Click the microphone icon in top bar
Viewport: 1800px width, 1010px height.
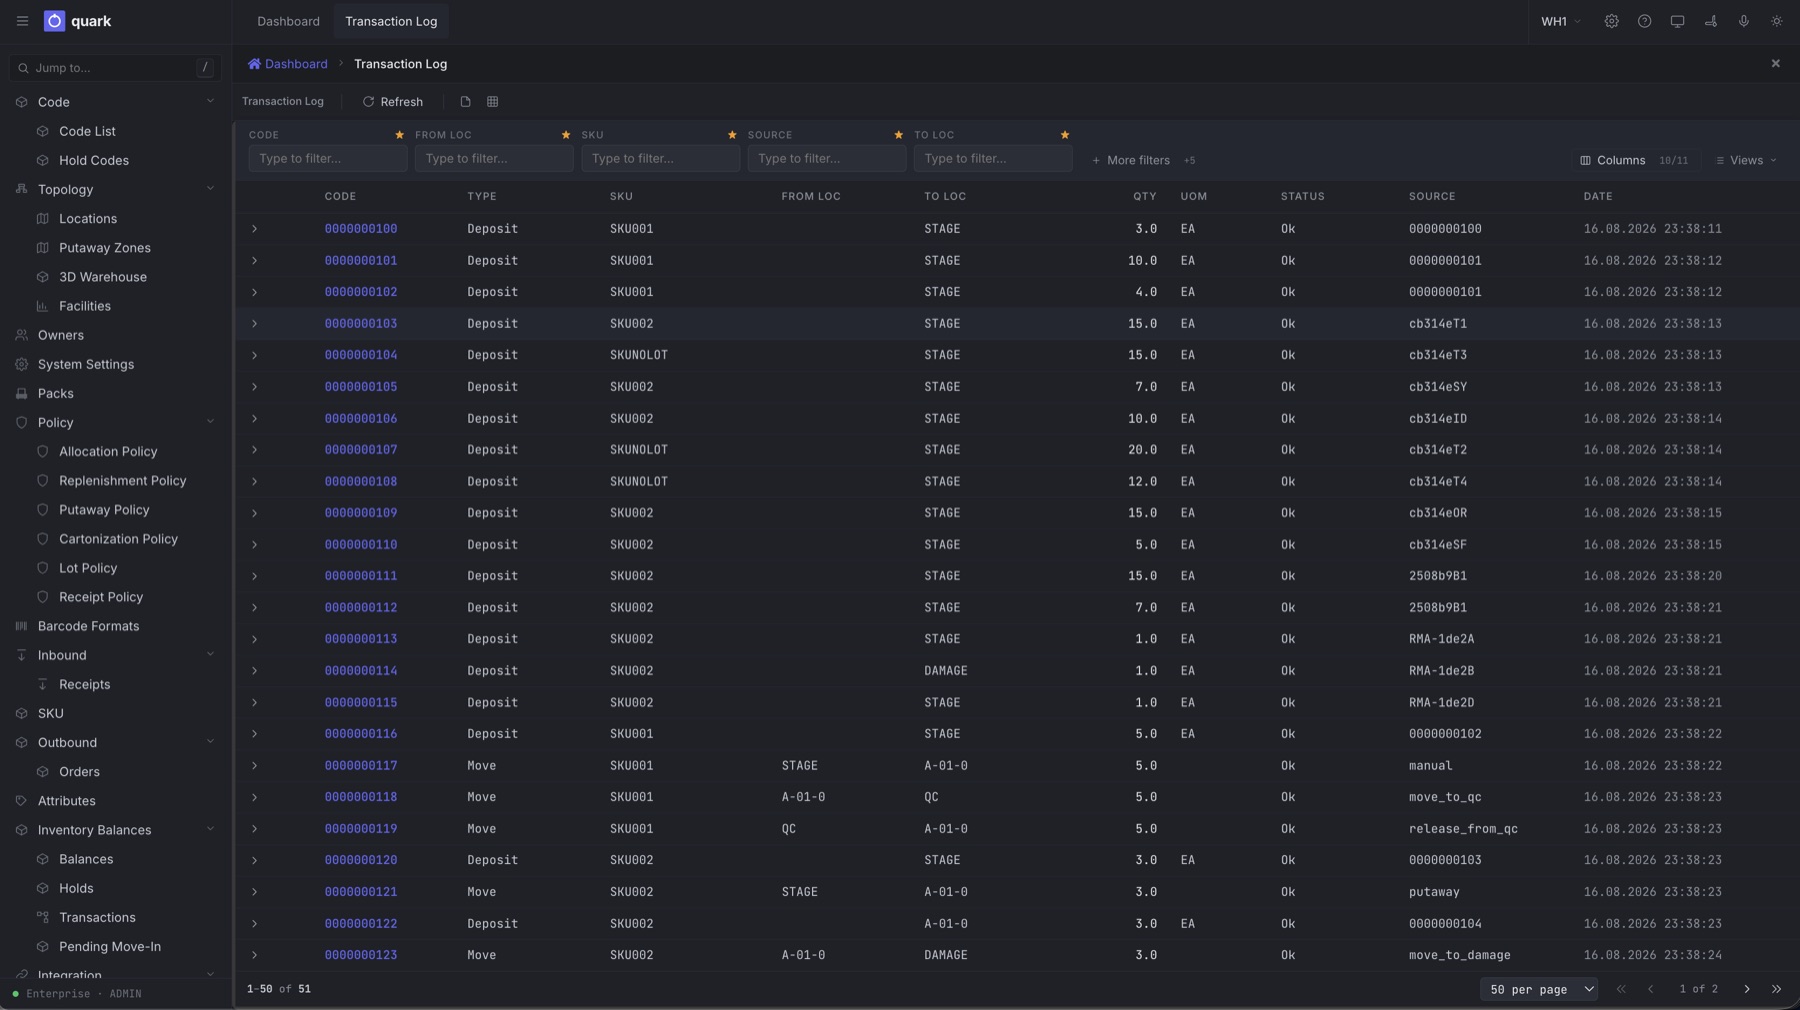pos(1743,21)
